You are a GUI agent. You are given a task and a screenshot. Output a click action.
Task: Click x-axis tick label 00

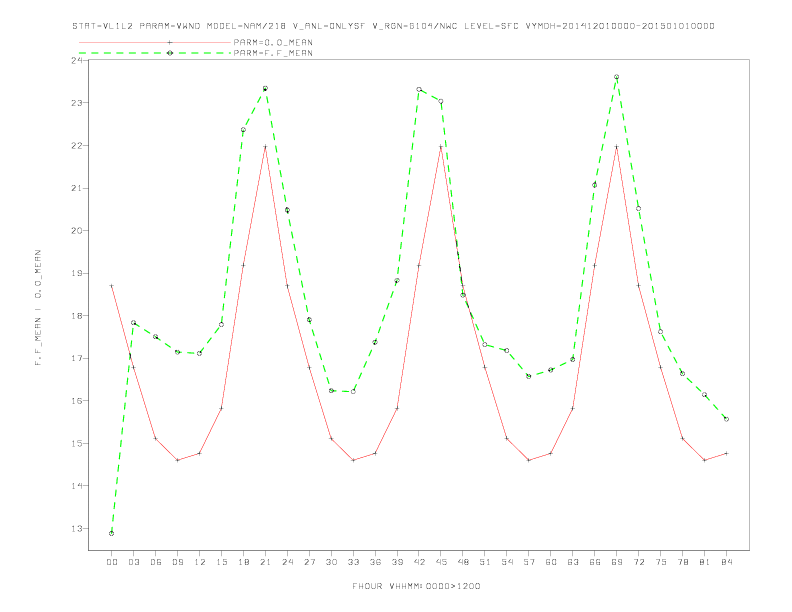click(112, 562)
